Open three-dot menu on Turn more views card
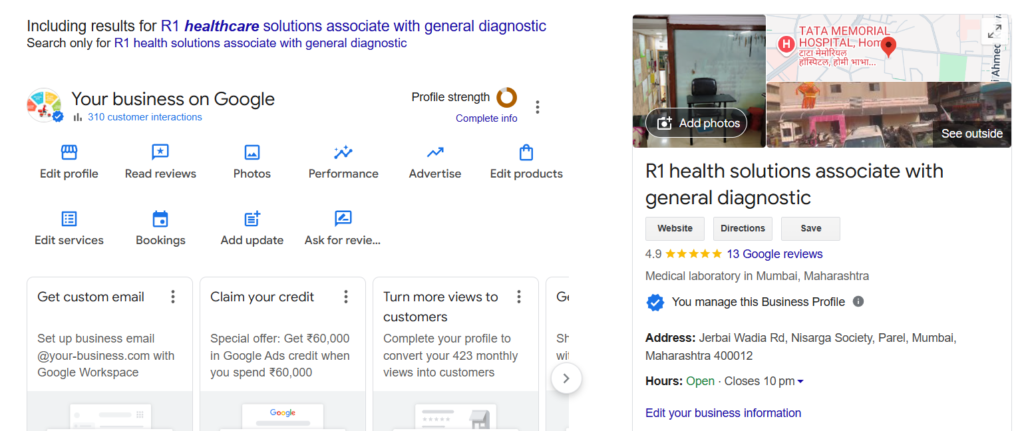Image resolution: width=1024 pixels, height=431 pixels. [519, 297]
